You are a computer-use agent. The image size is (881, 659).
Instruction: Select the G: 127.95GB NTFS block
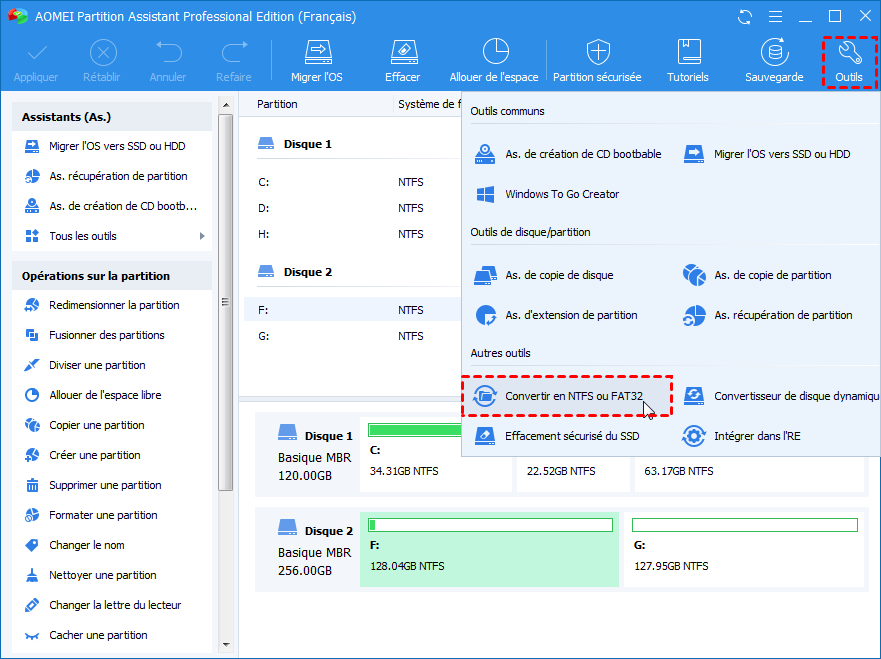tap(744, 549)
